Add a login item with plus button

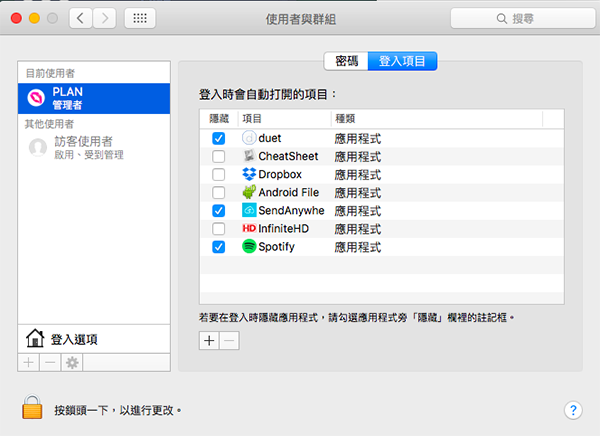coord(209,340)
